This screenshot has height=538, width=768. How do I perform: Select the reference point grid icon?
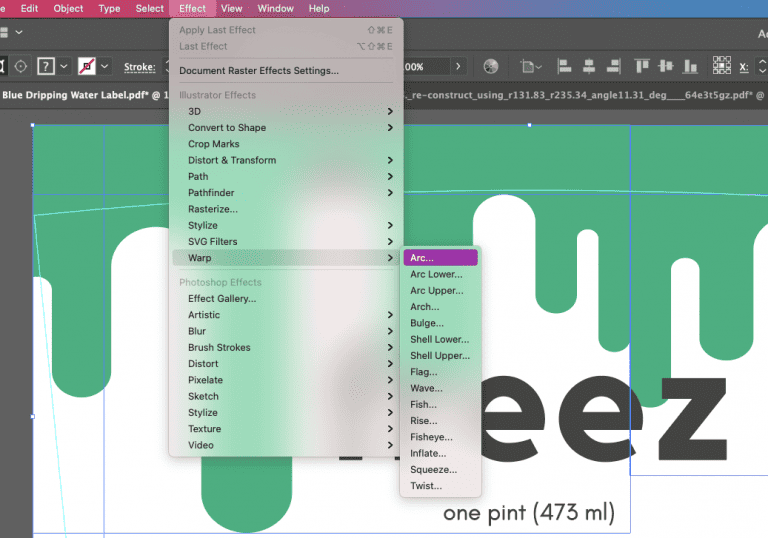pyautogui.click(x=721, y=66)
